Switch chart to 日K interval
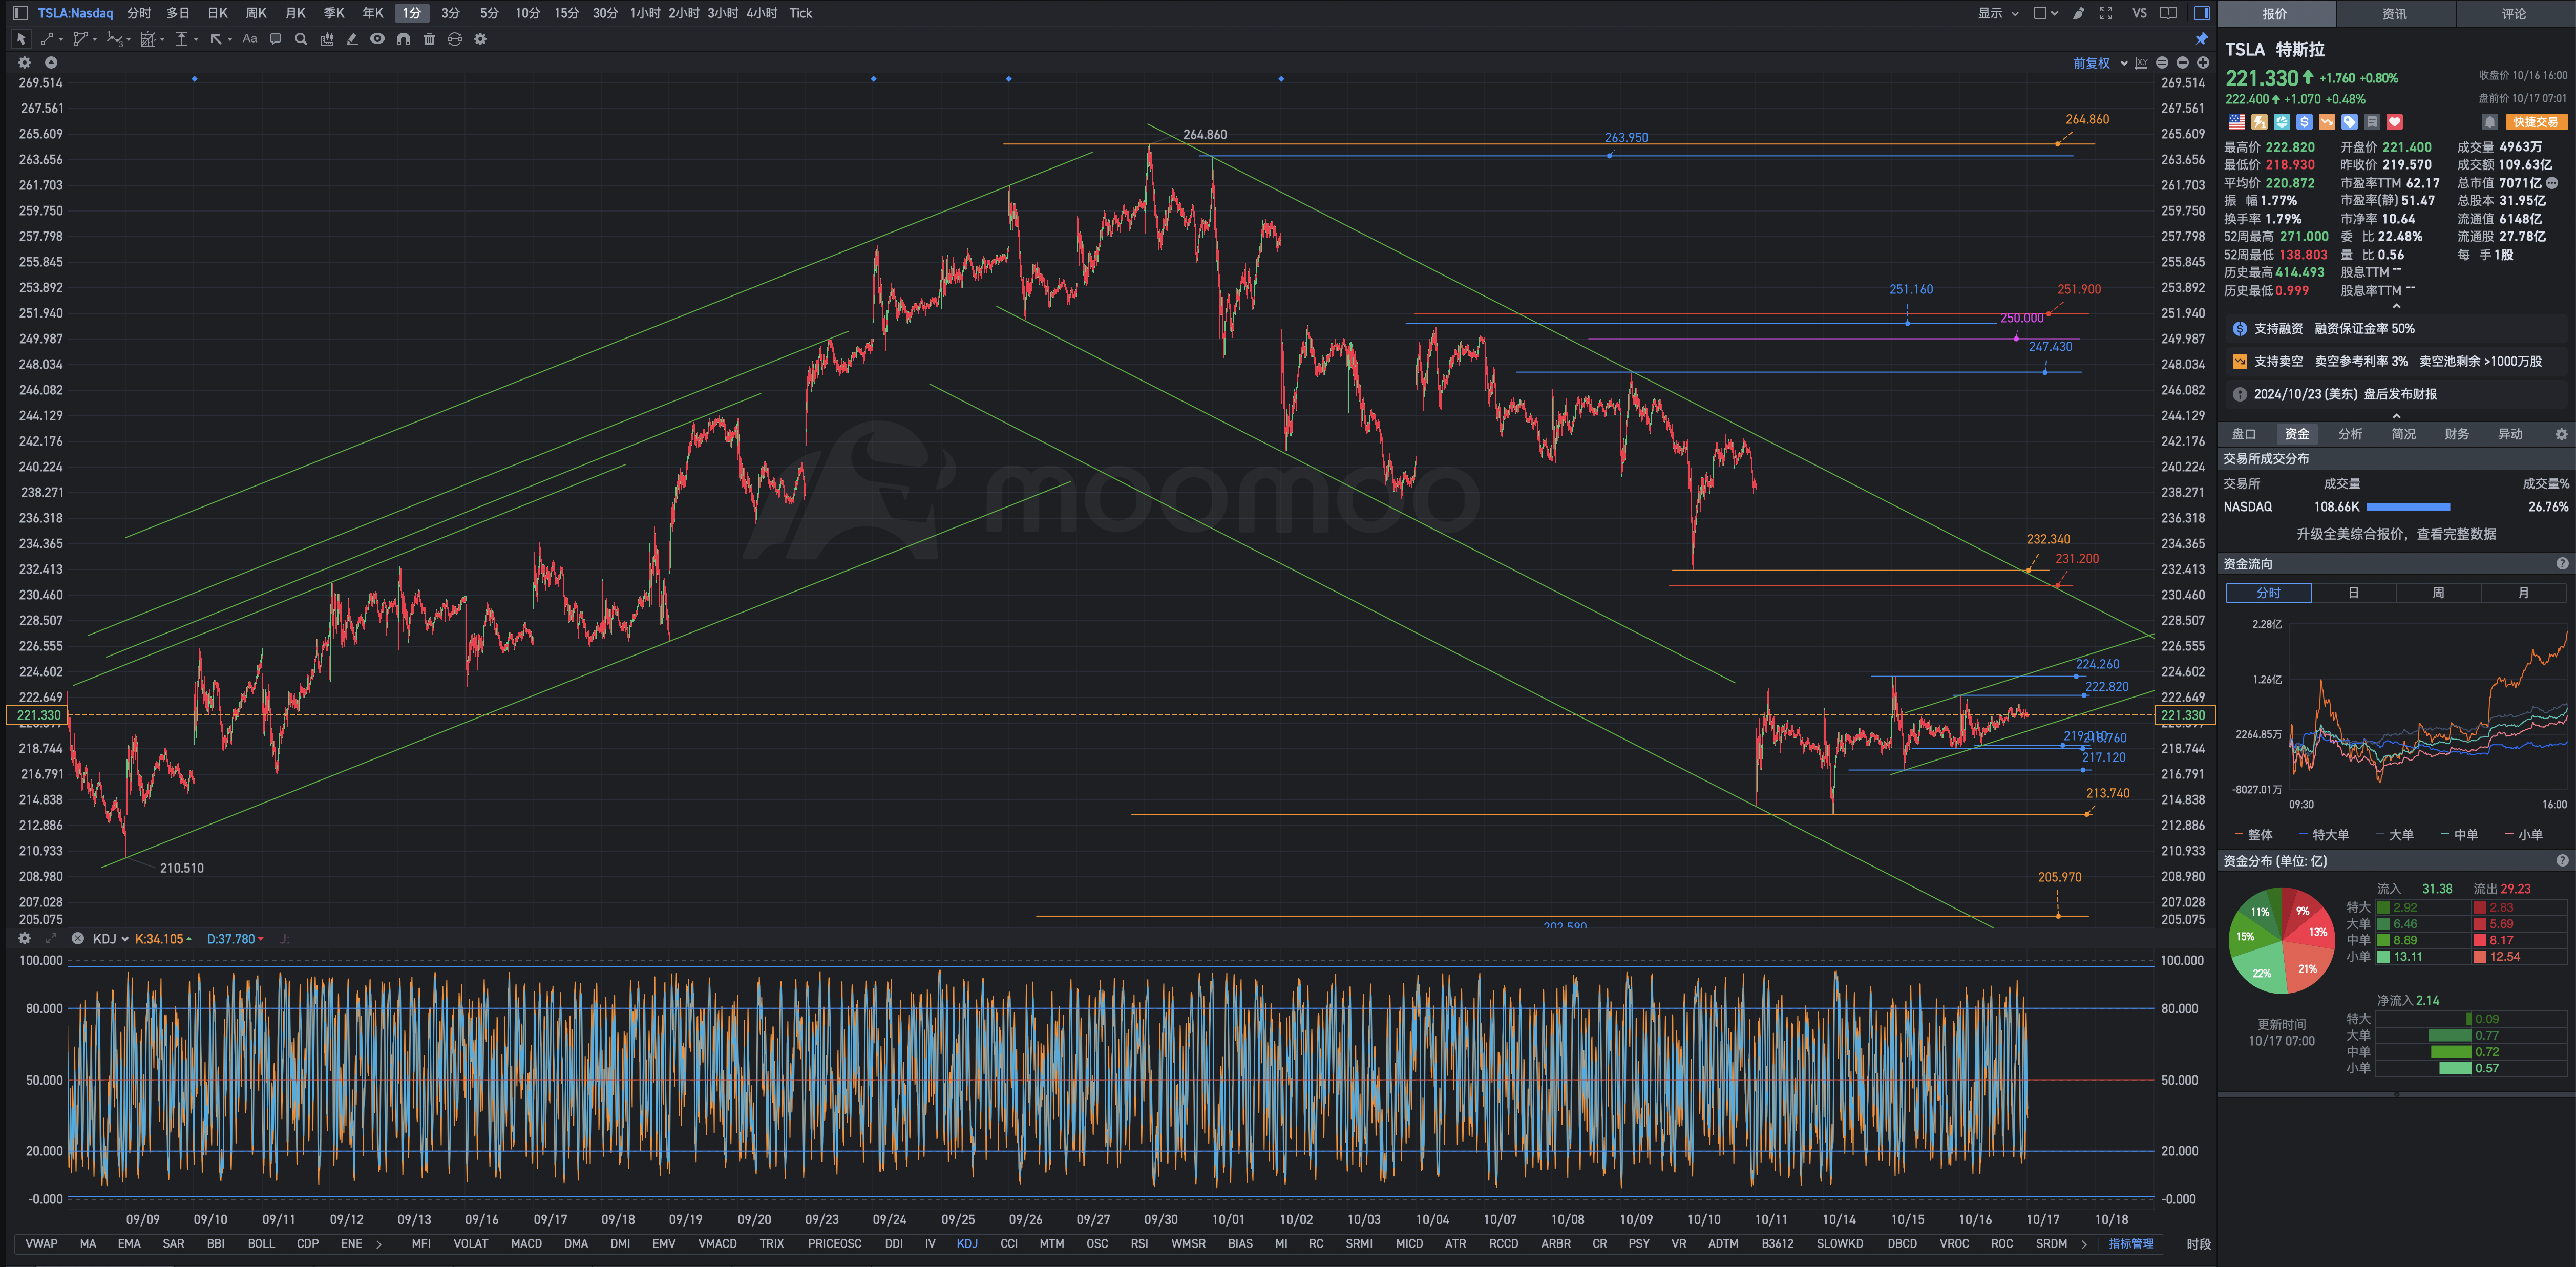 (x=217, y=13)
